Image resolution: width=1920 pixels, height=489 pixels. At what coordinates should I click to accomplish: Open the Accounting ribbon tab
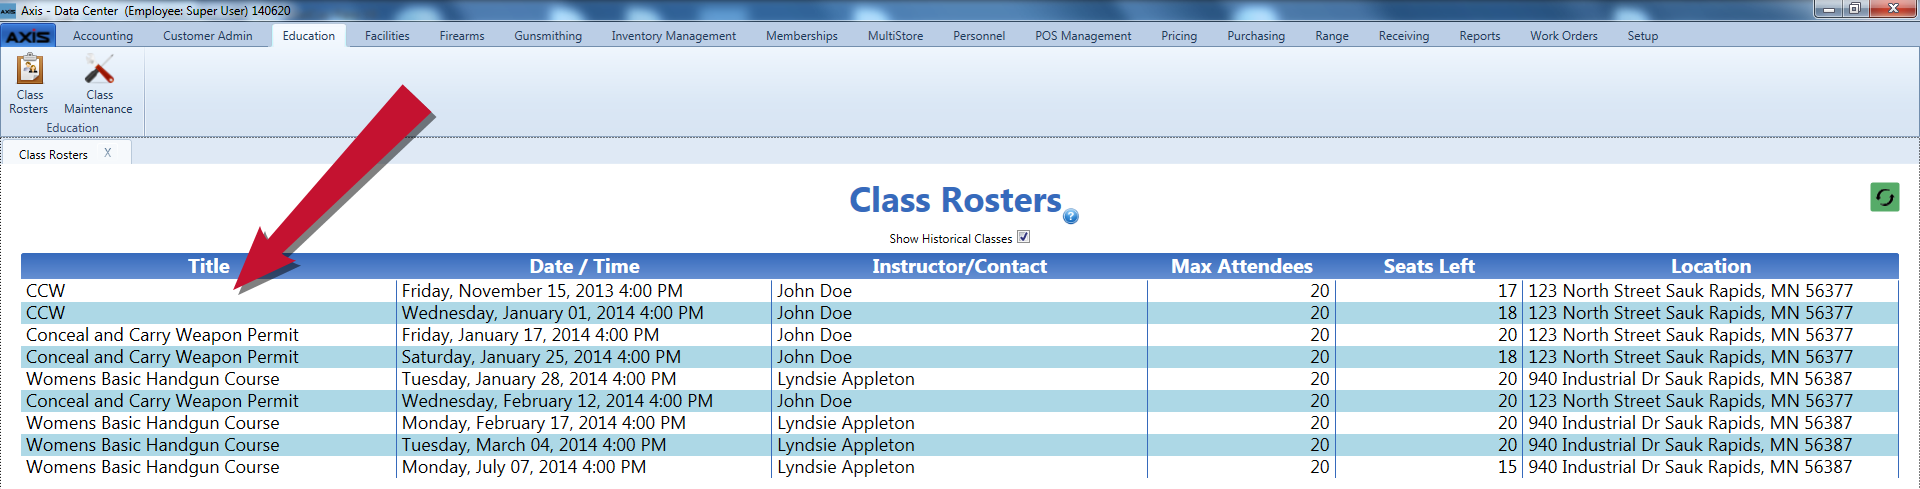click(x=103, y=36)
